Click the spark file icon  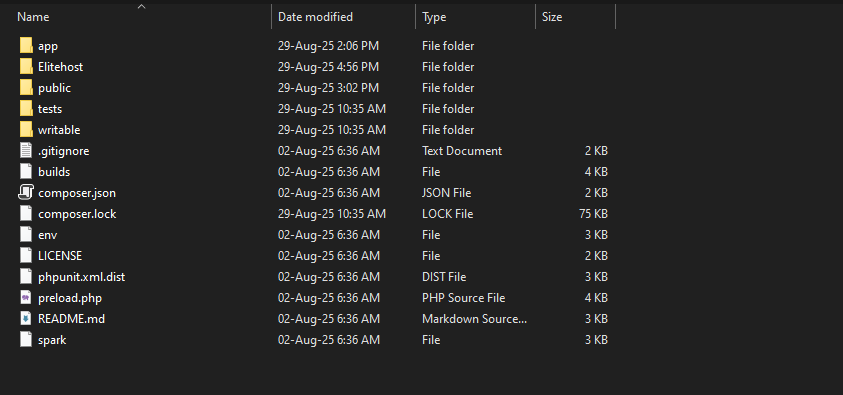(x=26, y=340)
